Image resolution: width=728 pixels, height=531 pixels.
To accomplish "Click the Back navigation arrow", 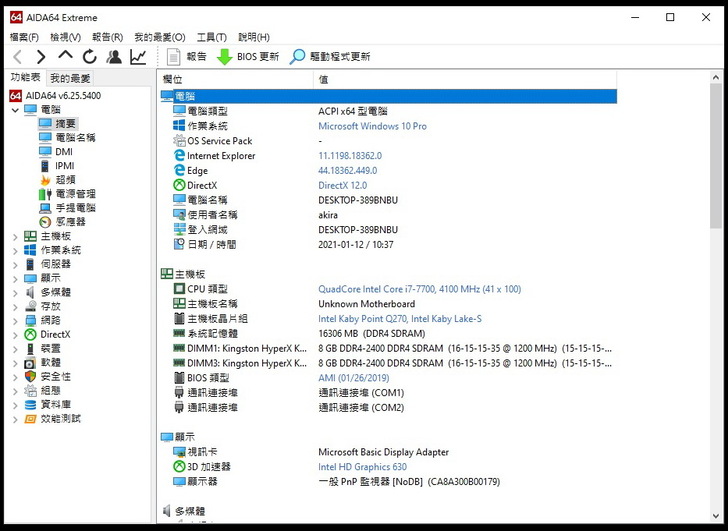I will tap(17, 57).
